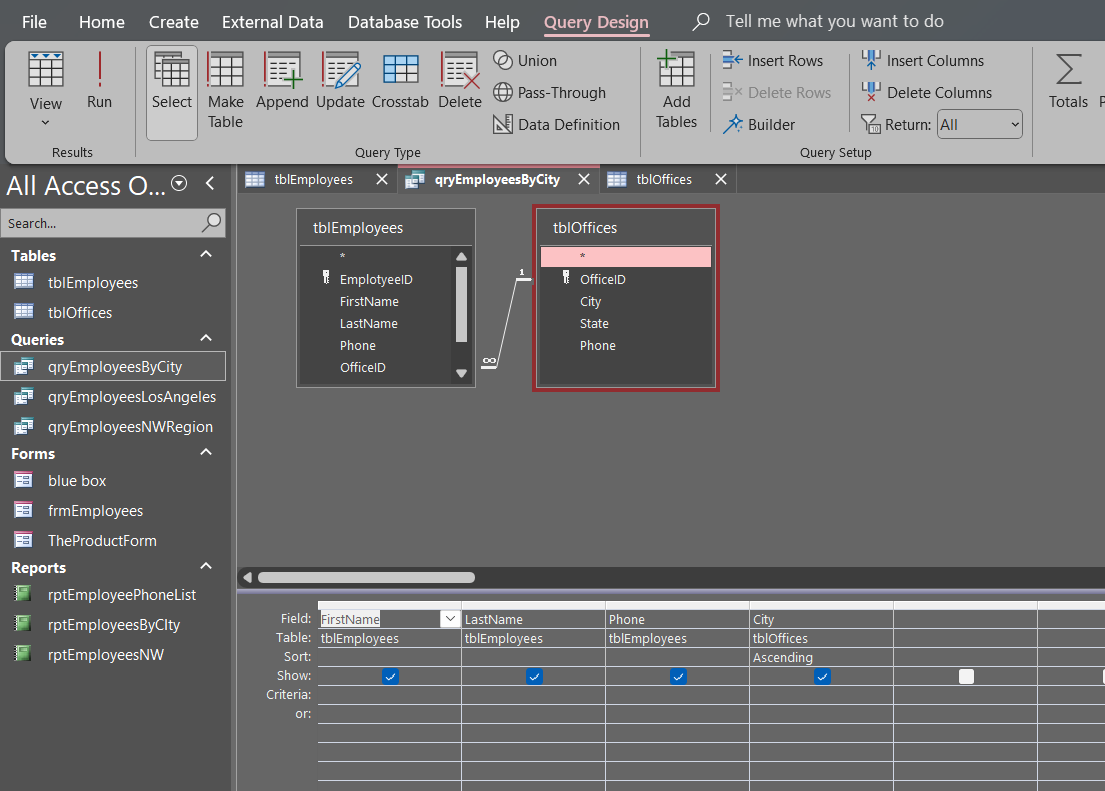Switch to tblOffices document tab
The width and height of the screenshot is (1105, 791).
(x=664, y=180)
